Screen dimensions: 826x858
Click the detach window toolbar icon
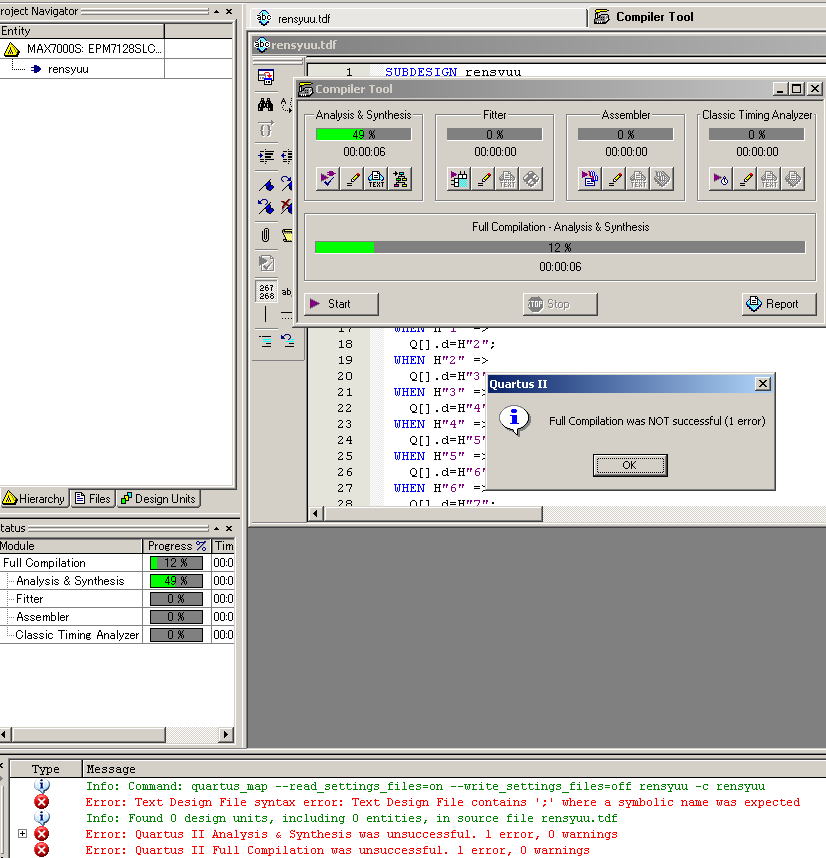266,77
